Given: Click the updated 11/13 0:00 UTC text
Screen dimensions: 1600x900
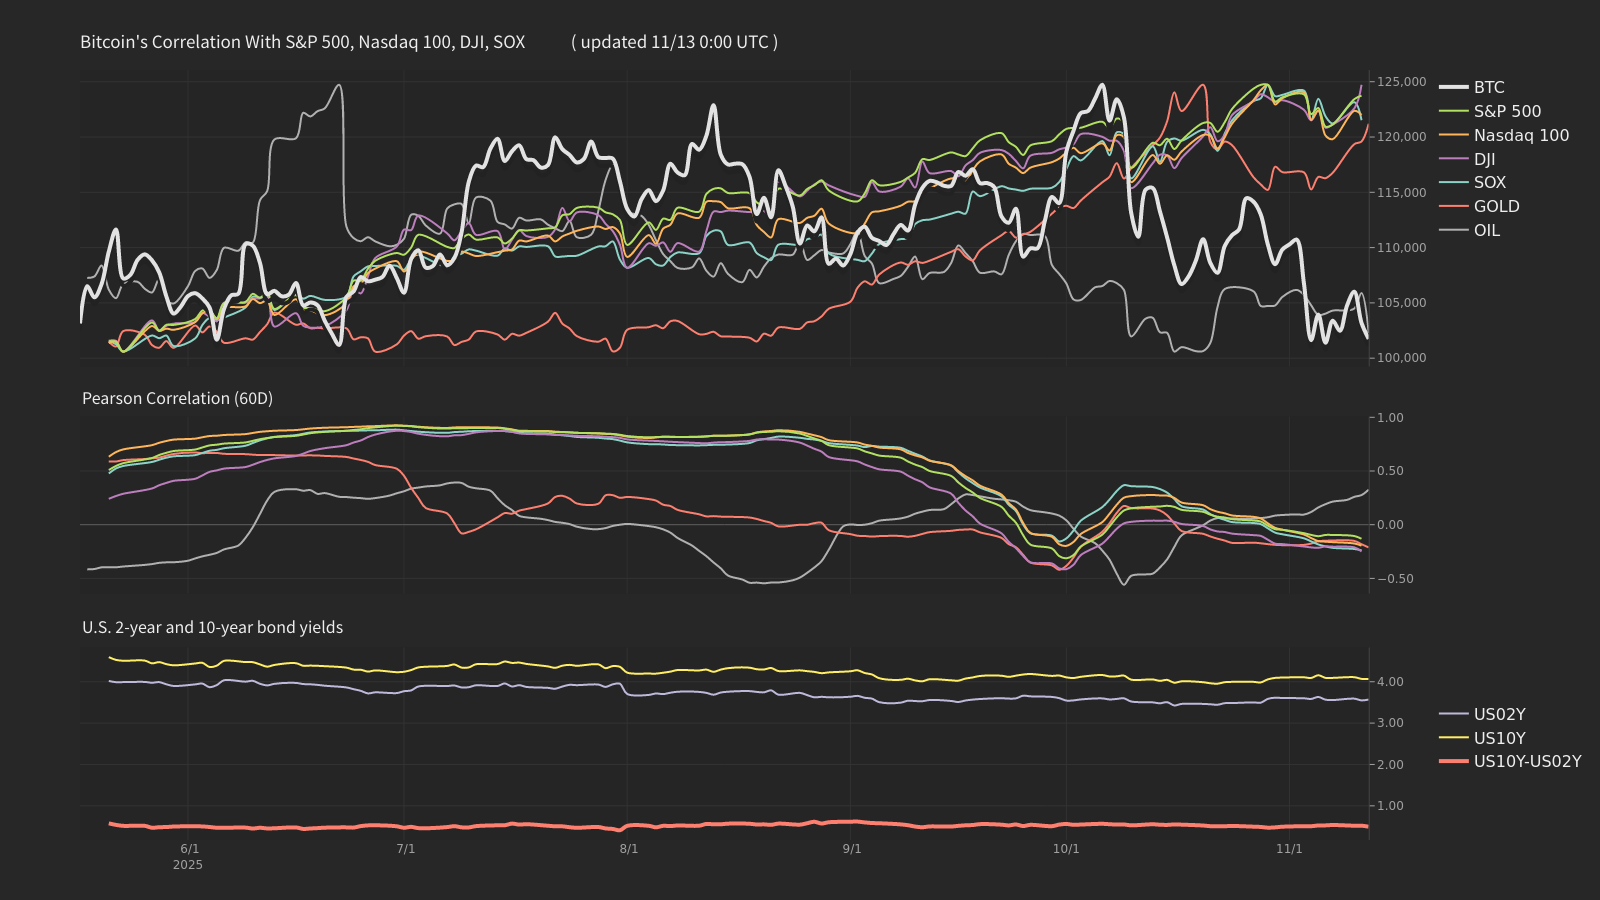Looking at the screenshot, I should (674, 42).
